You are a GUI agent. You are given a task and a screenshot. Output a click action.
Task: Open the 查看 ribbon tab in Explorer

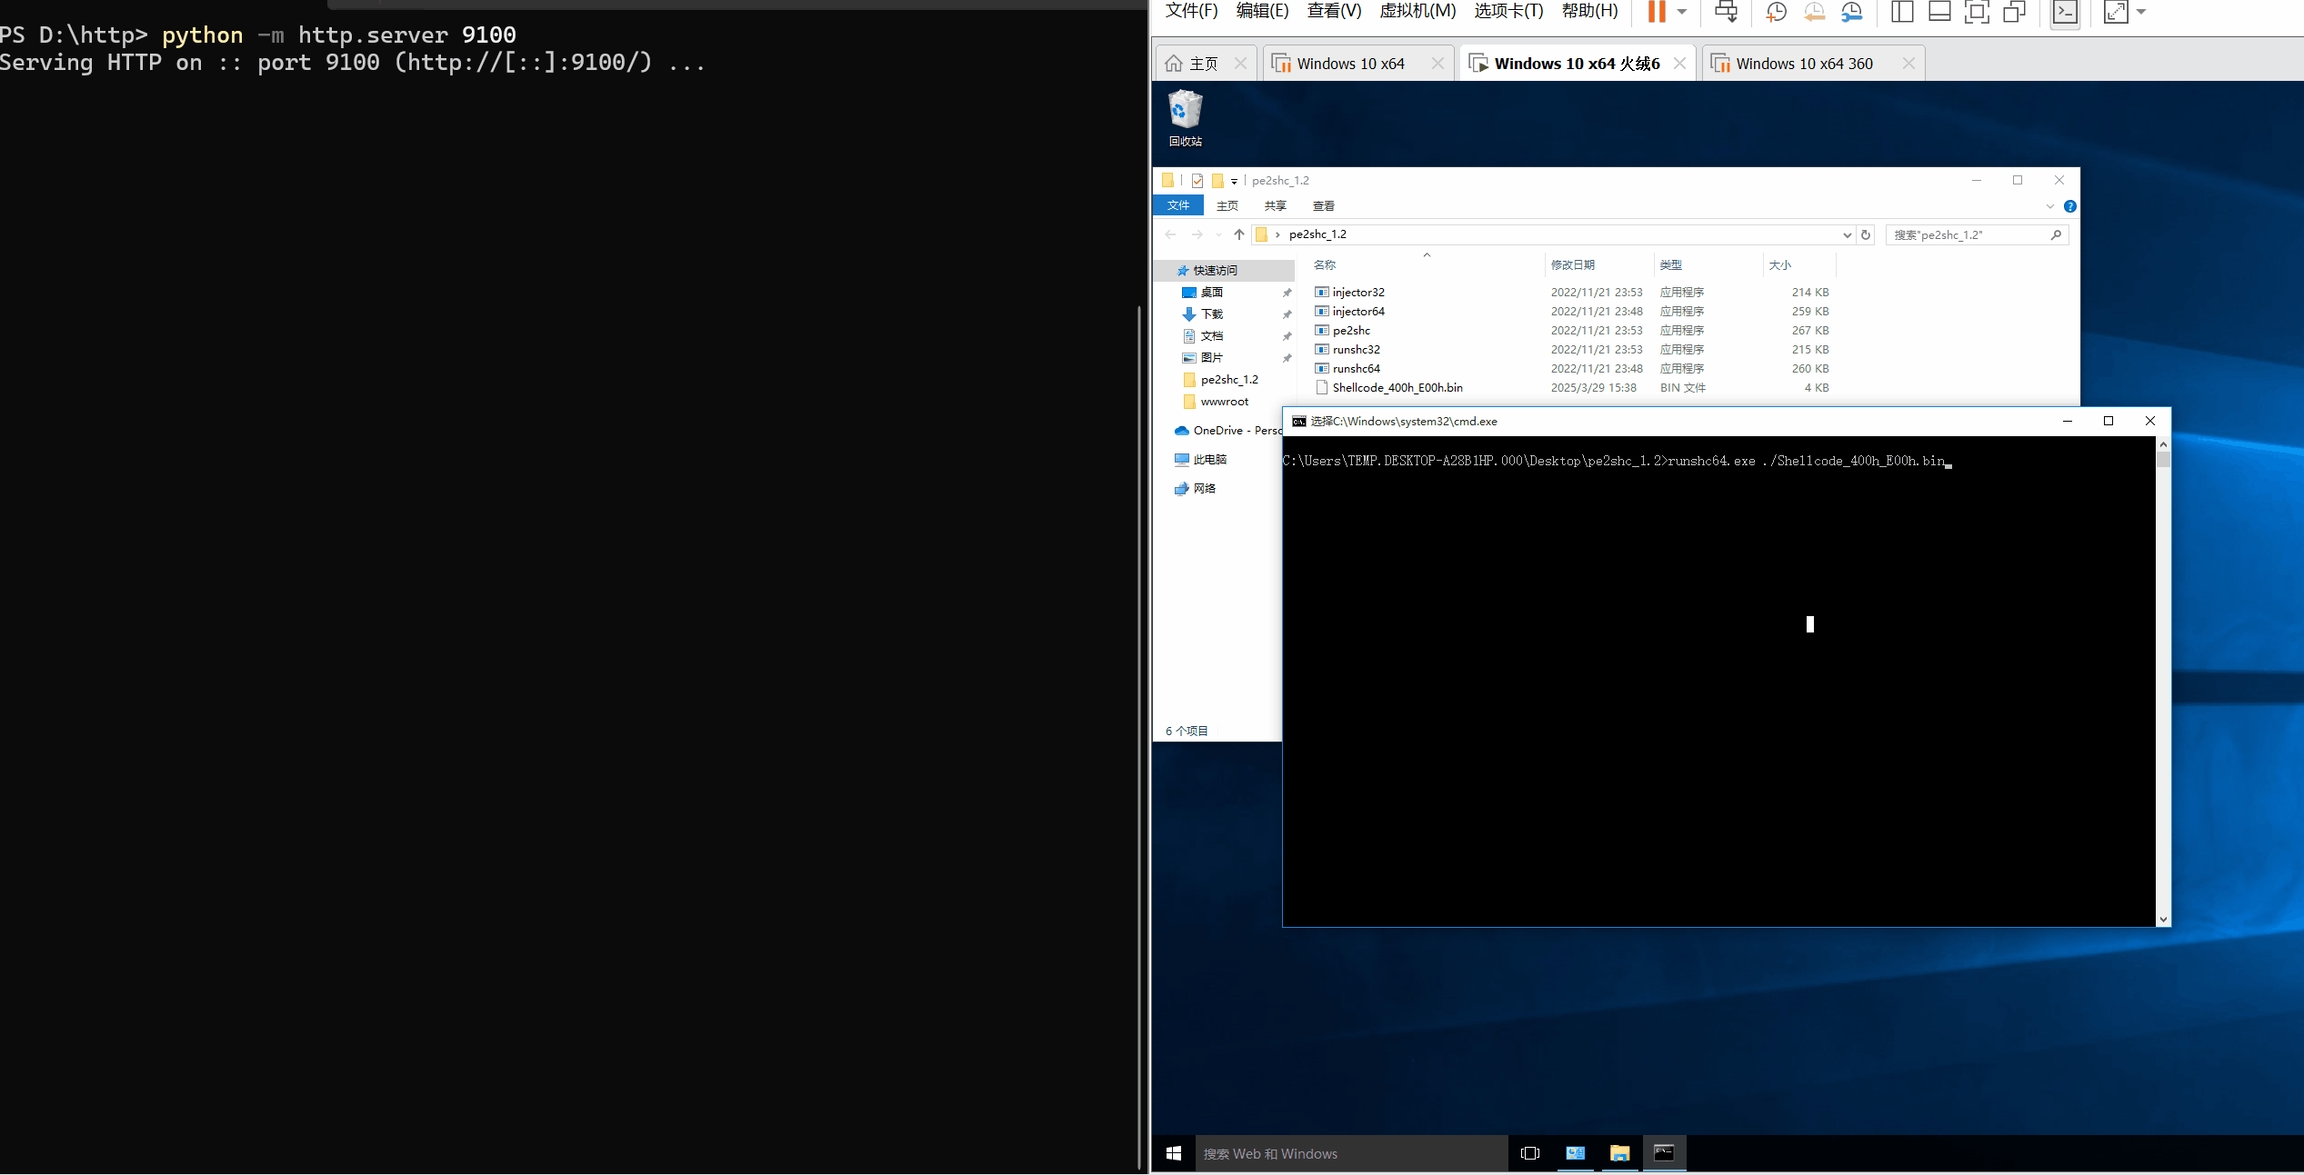pos(1323,206)
